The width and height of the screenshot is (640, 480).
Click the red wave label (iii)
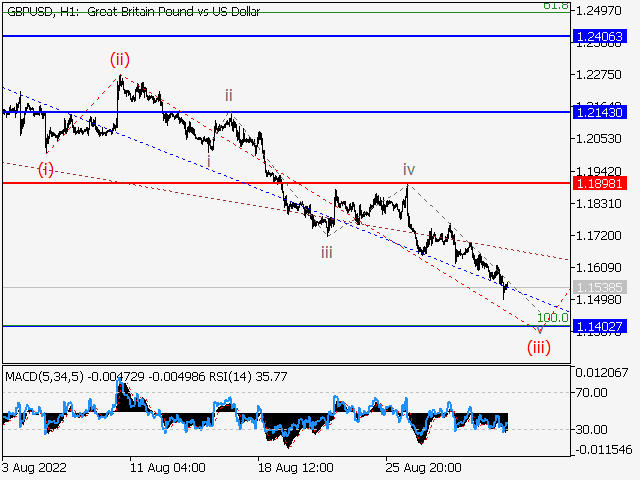tap(539, 347)
